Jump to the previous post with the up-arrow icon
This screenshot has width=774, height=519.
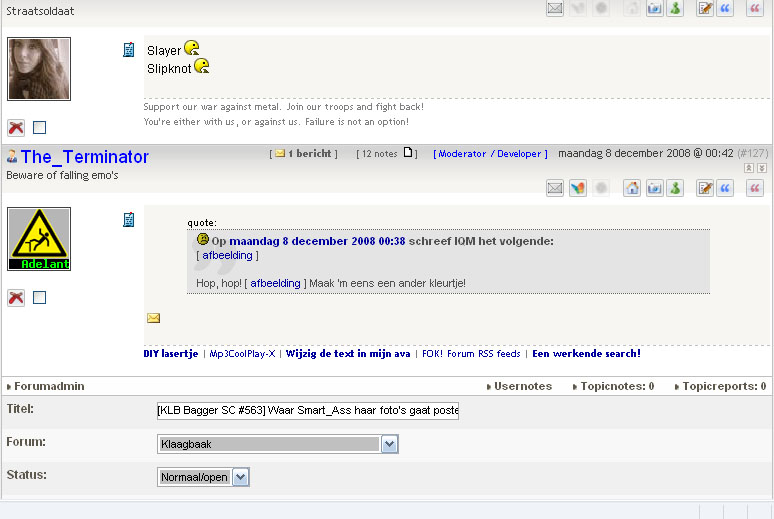[749, 168]
